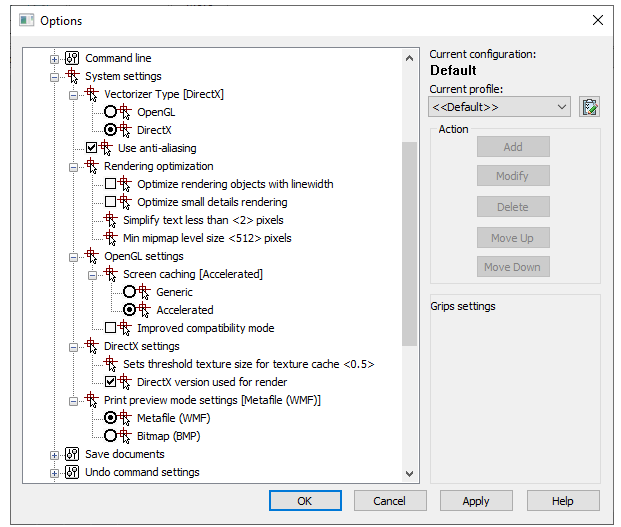This screenshot has height=527, width=621.
Task: Click the texture cache threshold row icon
Action: pyautogui.click(x=110, y=364)
